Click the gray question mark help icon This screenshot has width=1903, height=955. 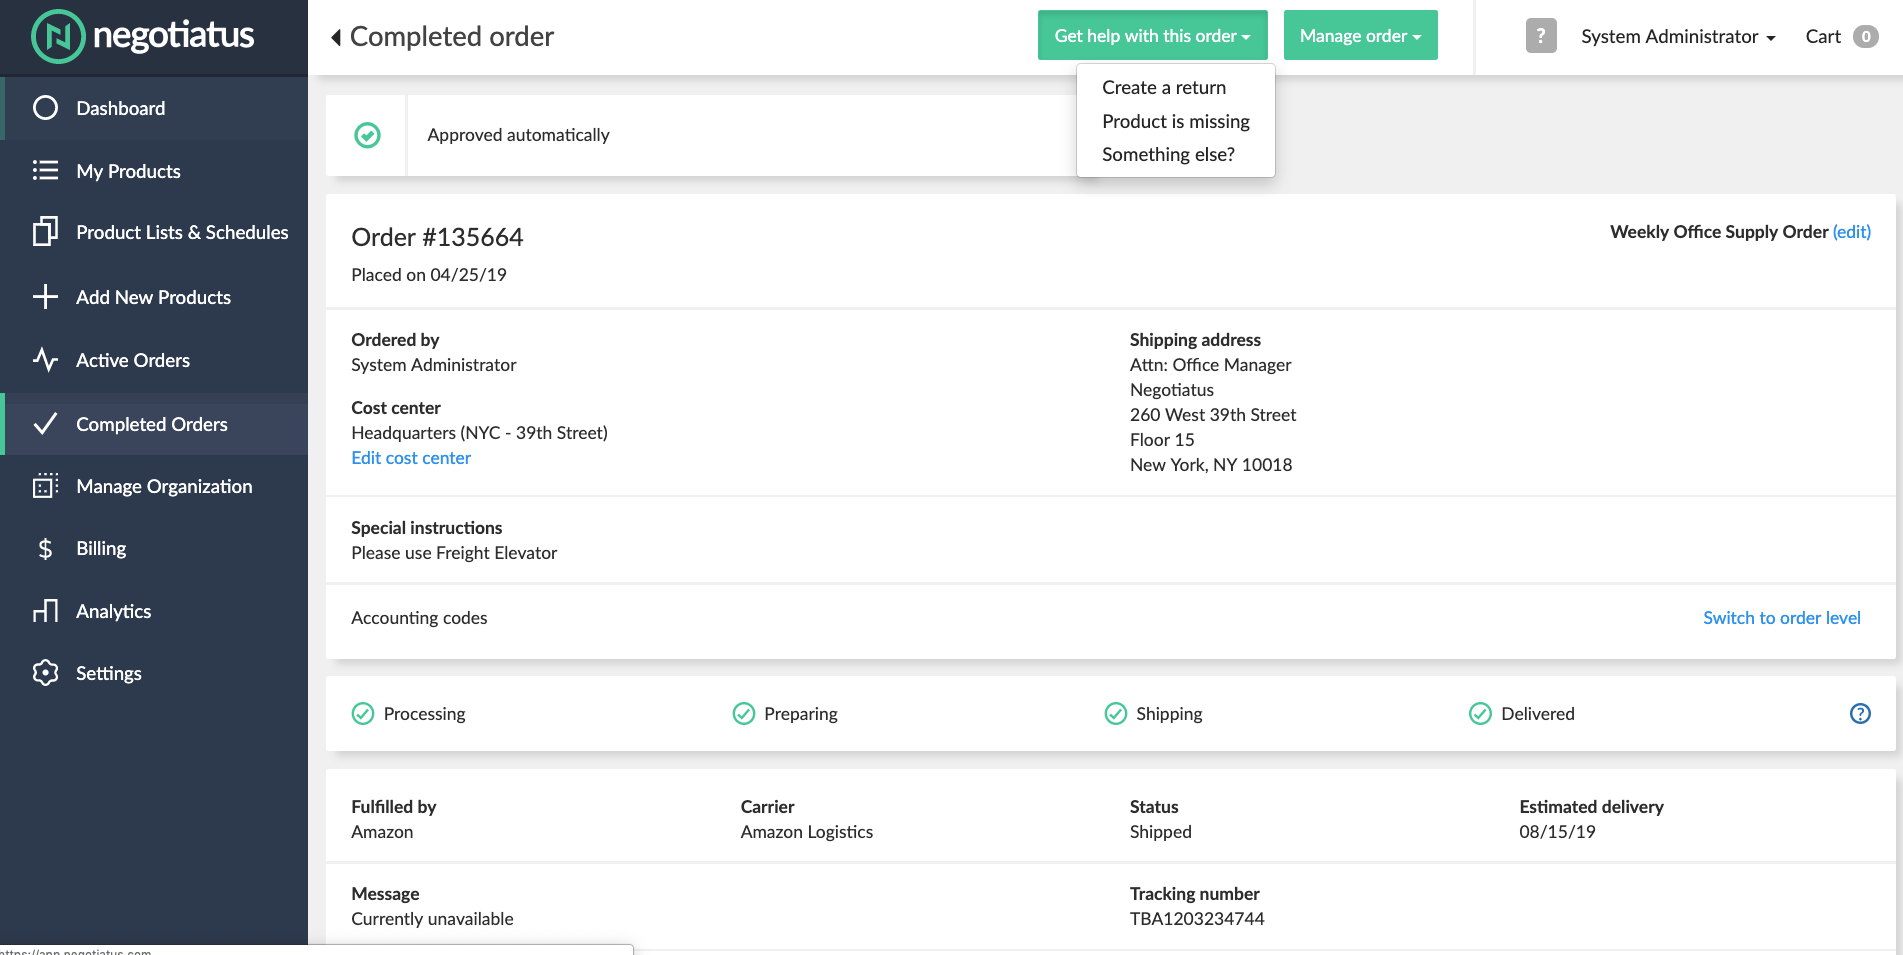[1540, 36]
